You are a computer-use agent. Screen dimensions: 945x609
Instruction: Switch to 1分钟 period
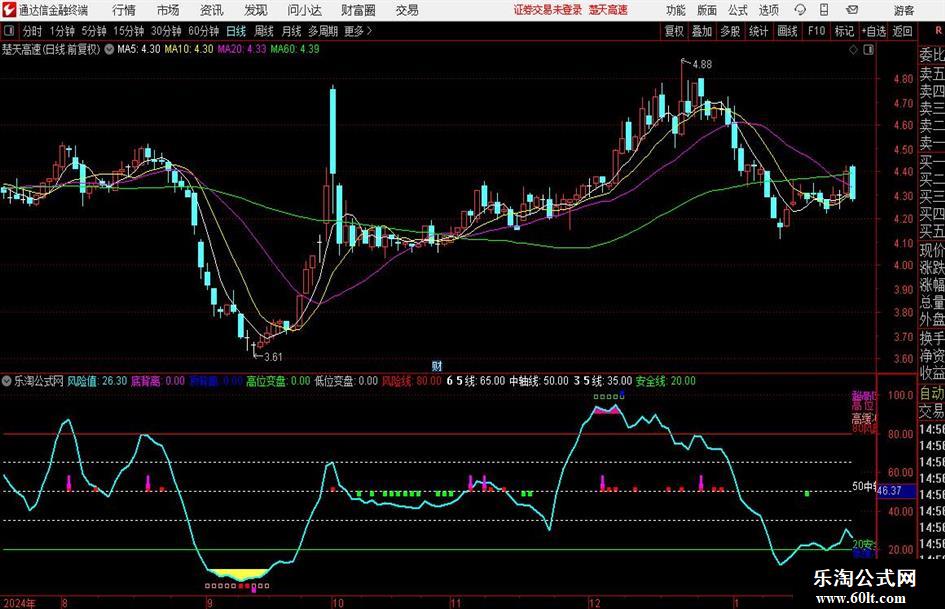coord(62,31)
